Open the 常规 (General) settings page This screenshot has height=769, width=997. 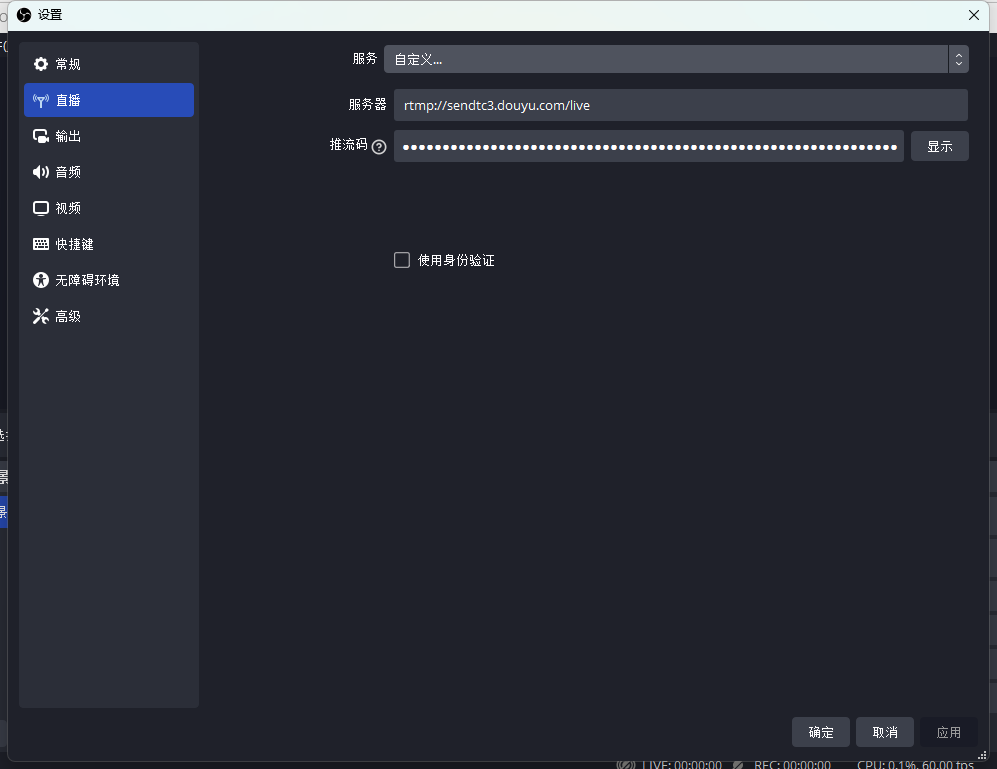click(x=109, y=64)
